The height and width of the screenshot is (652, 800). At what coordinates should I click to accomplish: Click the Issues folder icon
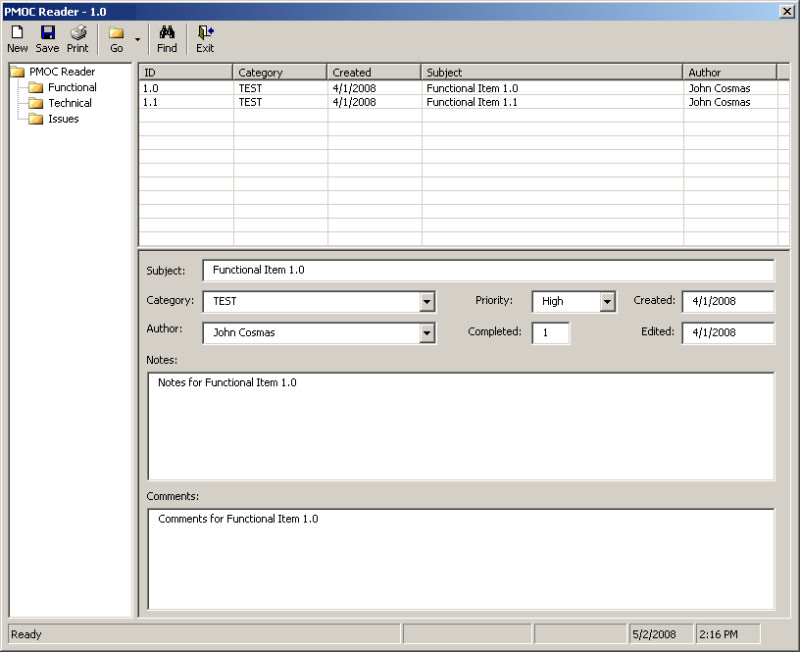(x=36, y=119)
